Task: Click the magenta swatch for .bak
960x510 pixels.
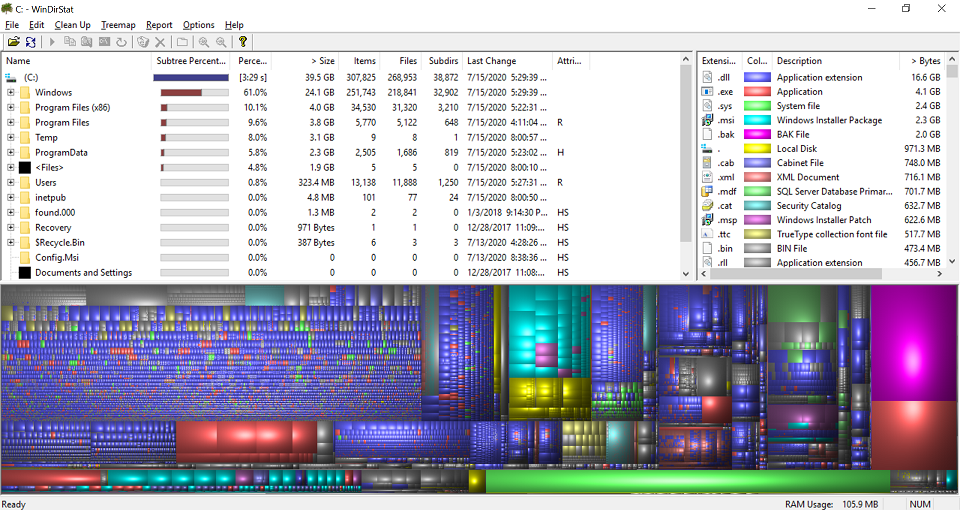Action: click(x=757, y=134)
